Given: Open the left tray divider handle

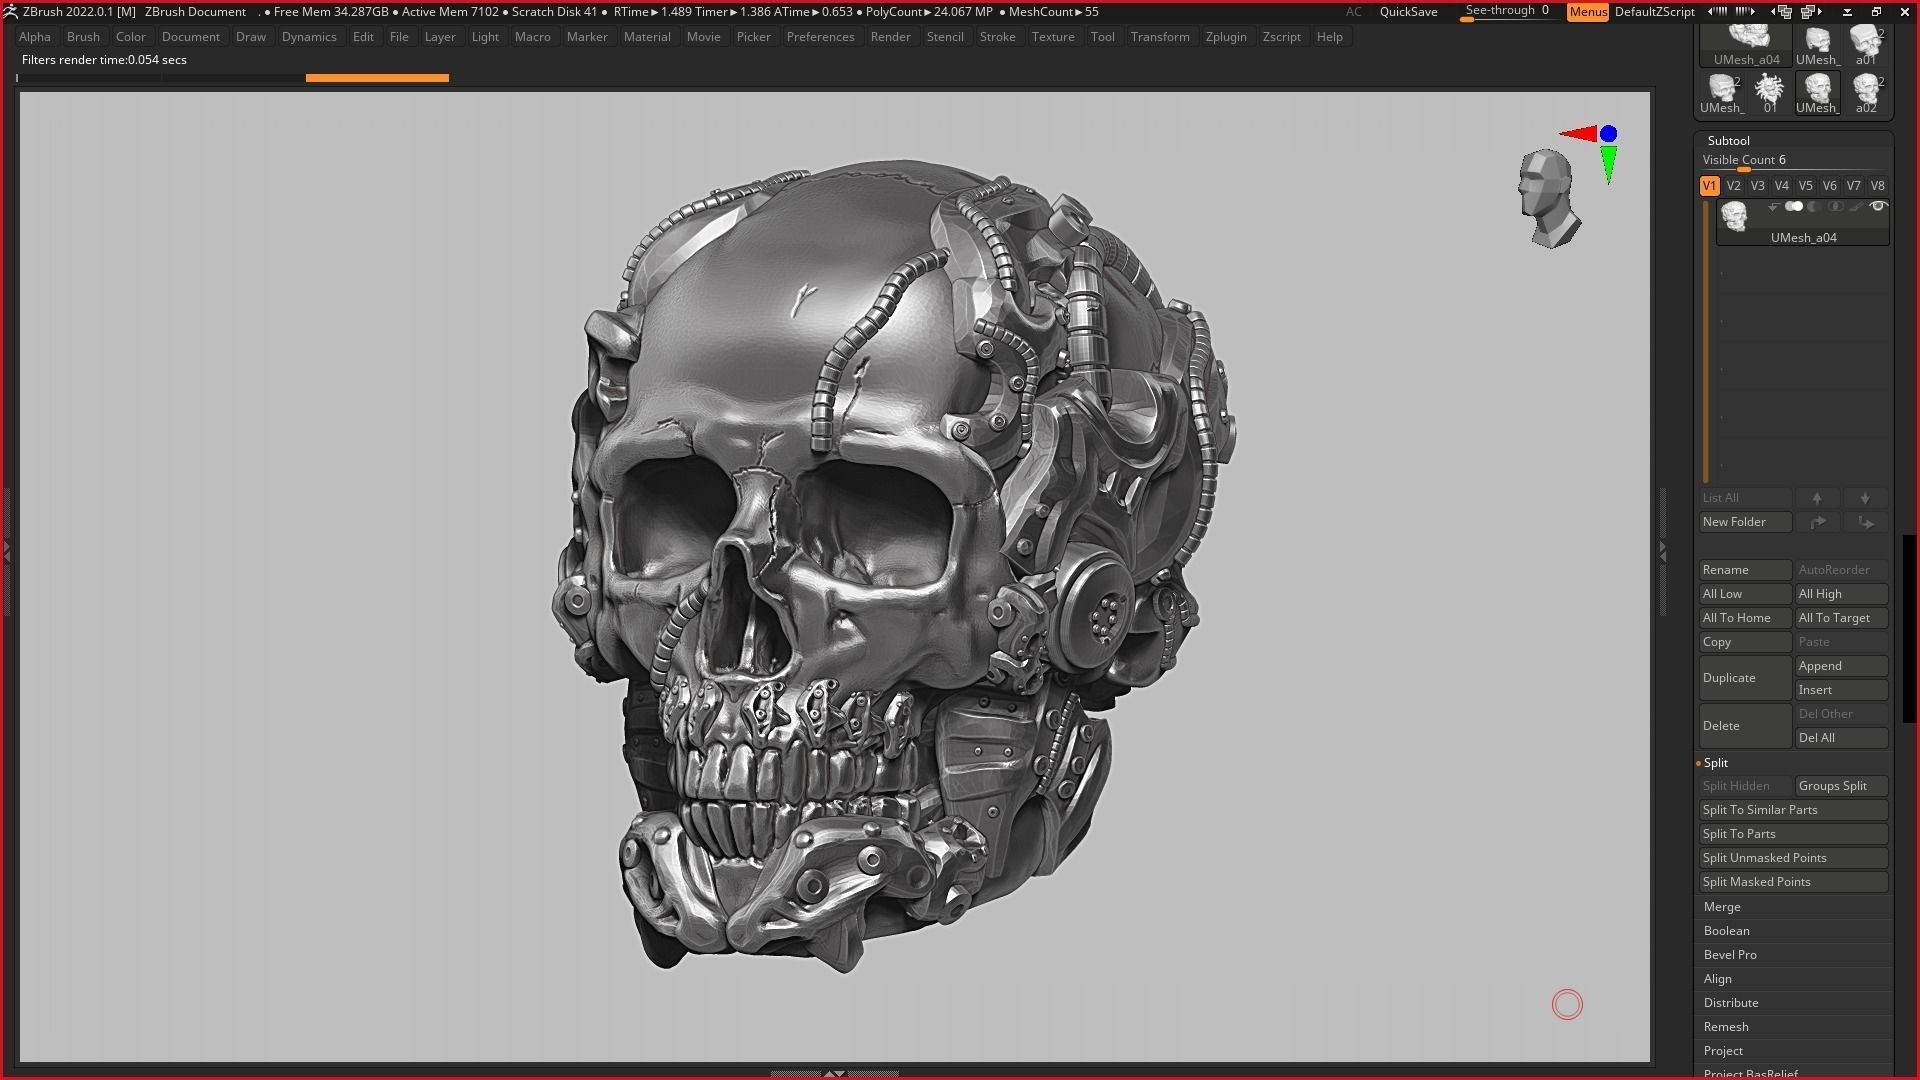Looking at the screenshot, I should (7, 551).
